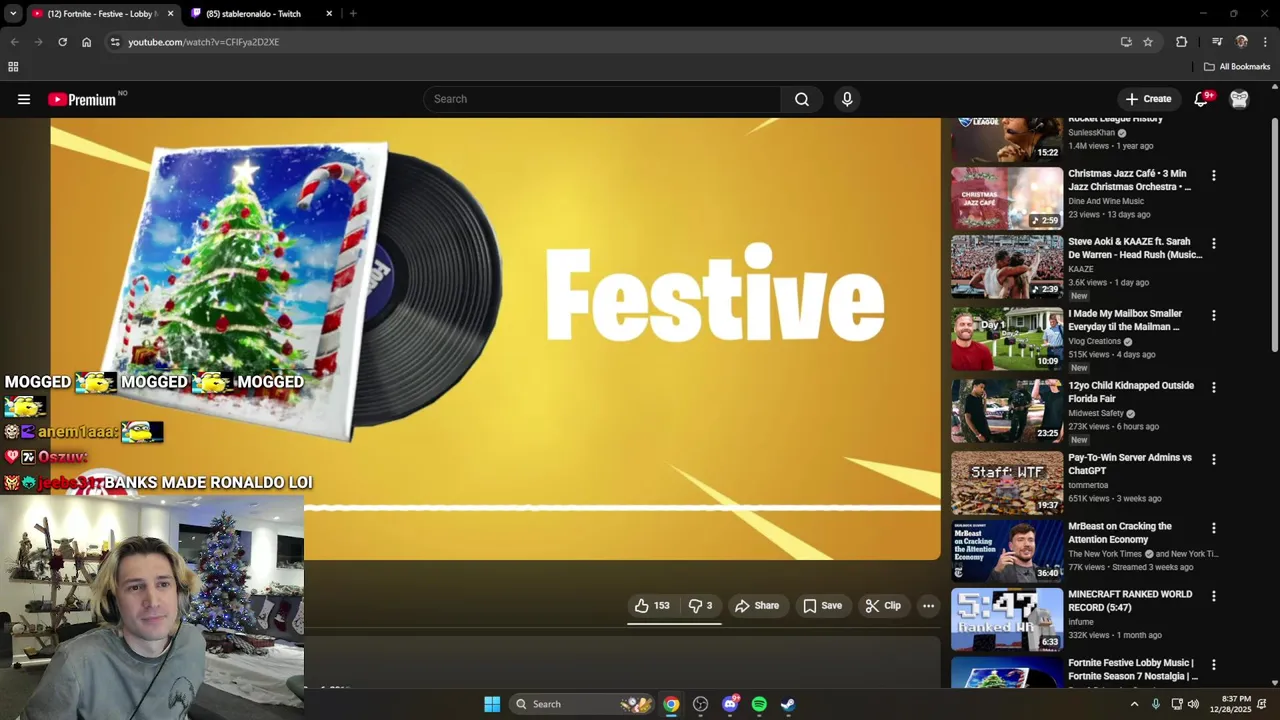The height and width of the screenshot is (720, 1280).
Task: Click the Create button
Action: [1148, 99]
